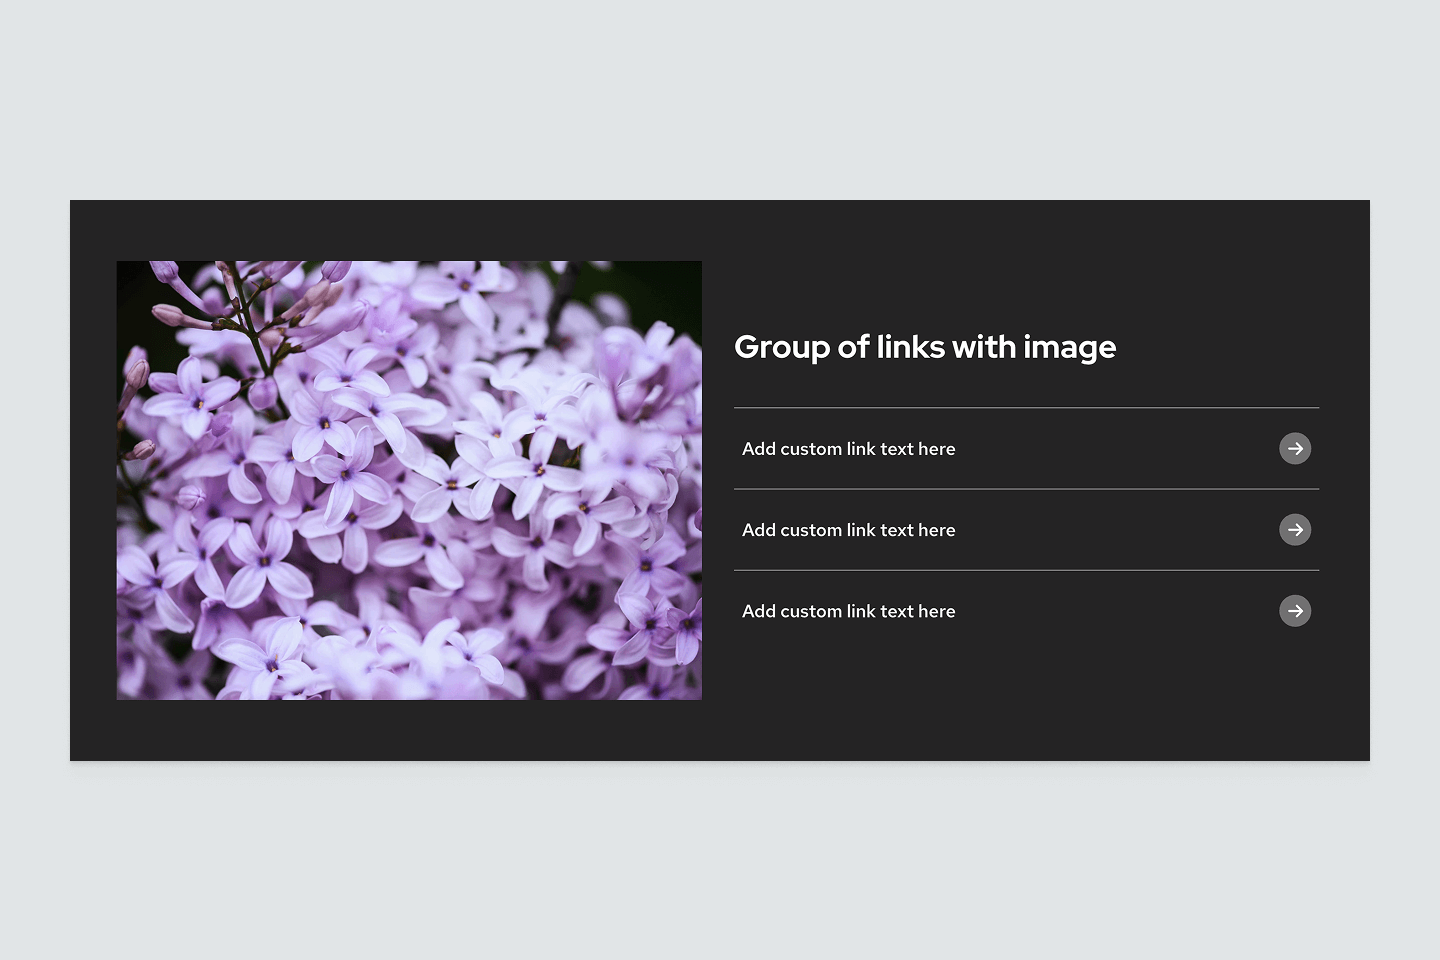Click the word 'Group' in the heading
The image size is (1440, 960).
(x=781, y=347)
